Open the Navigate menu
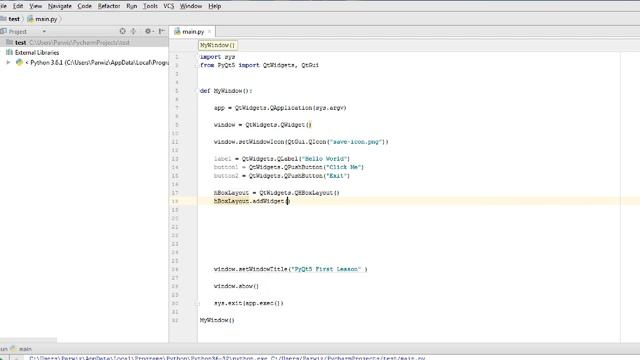 click(x=60, y=6)
